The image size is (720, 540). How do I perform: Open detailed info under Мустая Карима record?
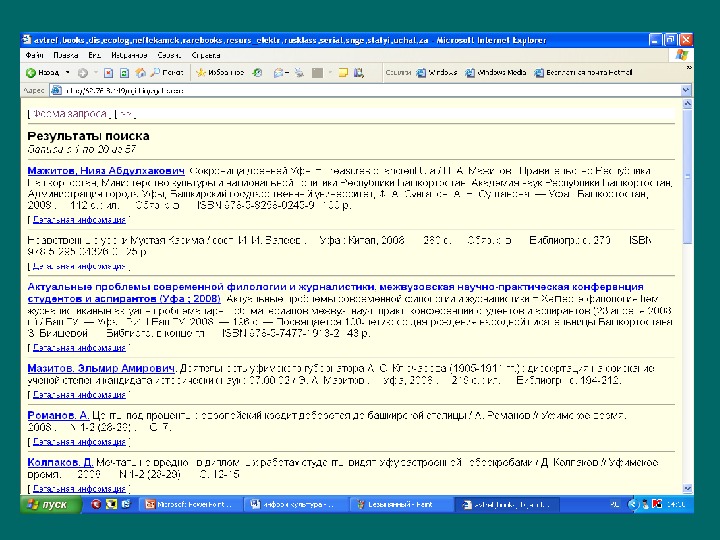tap(79, 266)
